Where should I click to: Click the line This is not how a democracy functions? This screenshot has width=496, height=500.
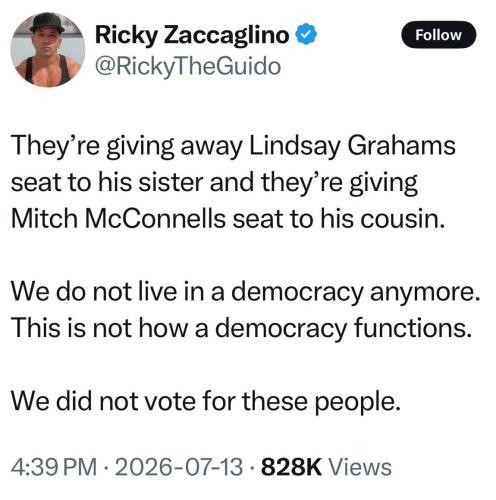tap(242, 328)
